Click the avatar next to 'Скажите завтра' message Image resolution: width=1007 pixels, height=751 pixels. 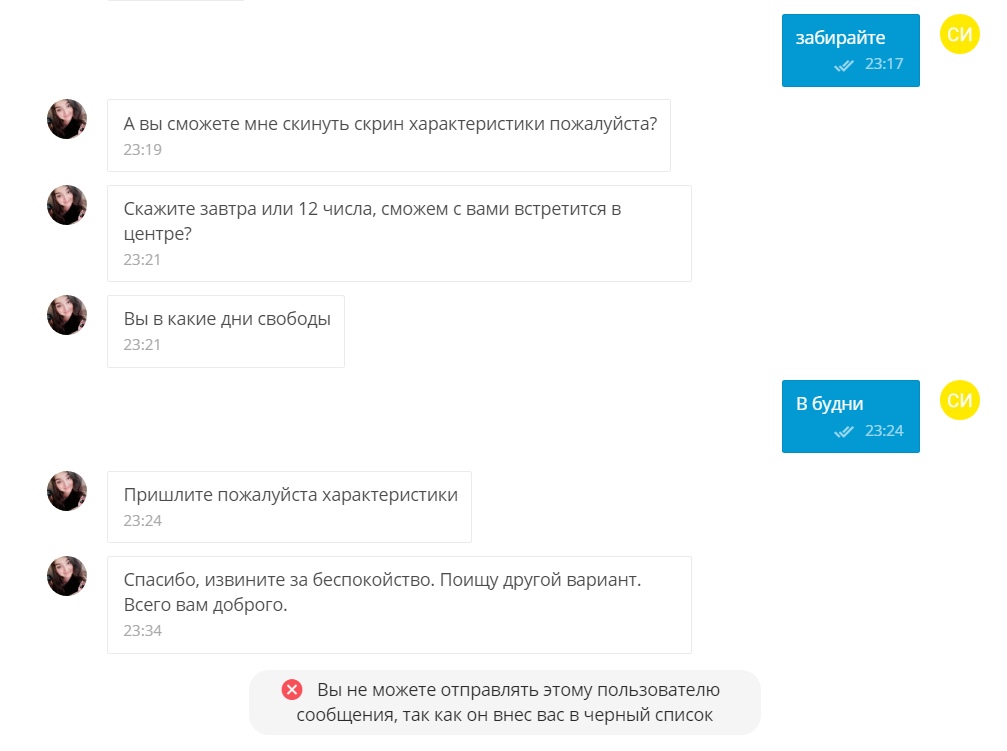(67, 205)
